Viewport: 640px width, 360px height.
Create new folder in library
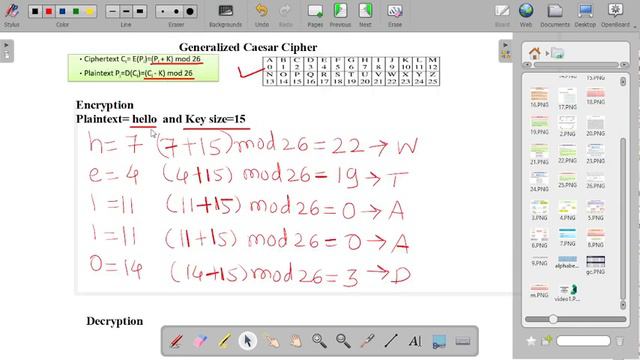[x=547, y=340]
